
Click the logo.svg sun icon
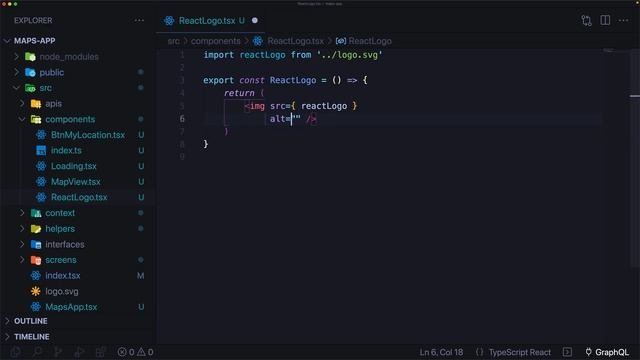coord(36,291)
